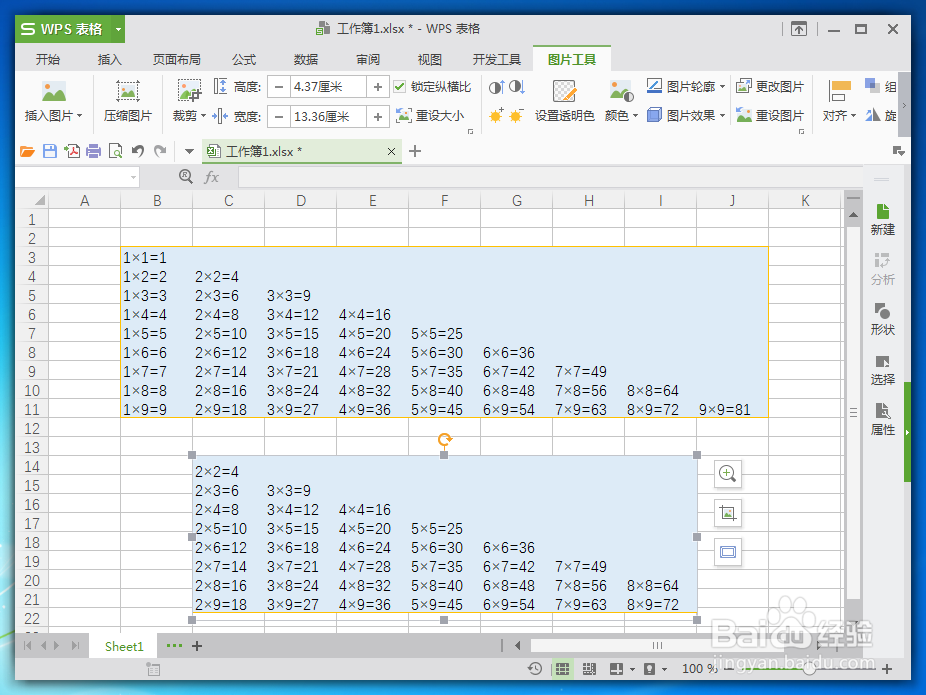The width and height of the screenshot is (926, 695).
Task: Open the 公式 (Formulas) tab
Action: pyautogui.click(x=244, y=59)
